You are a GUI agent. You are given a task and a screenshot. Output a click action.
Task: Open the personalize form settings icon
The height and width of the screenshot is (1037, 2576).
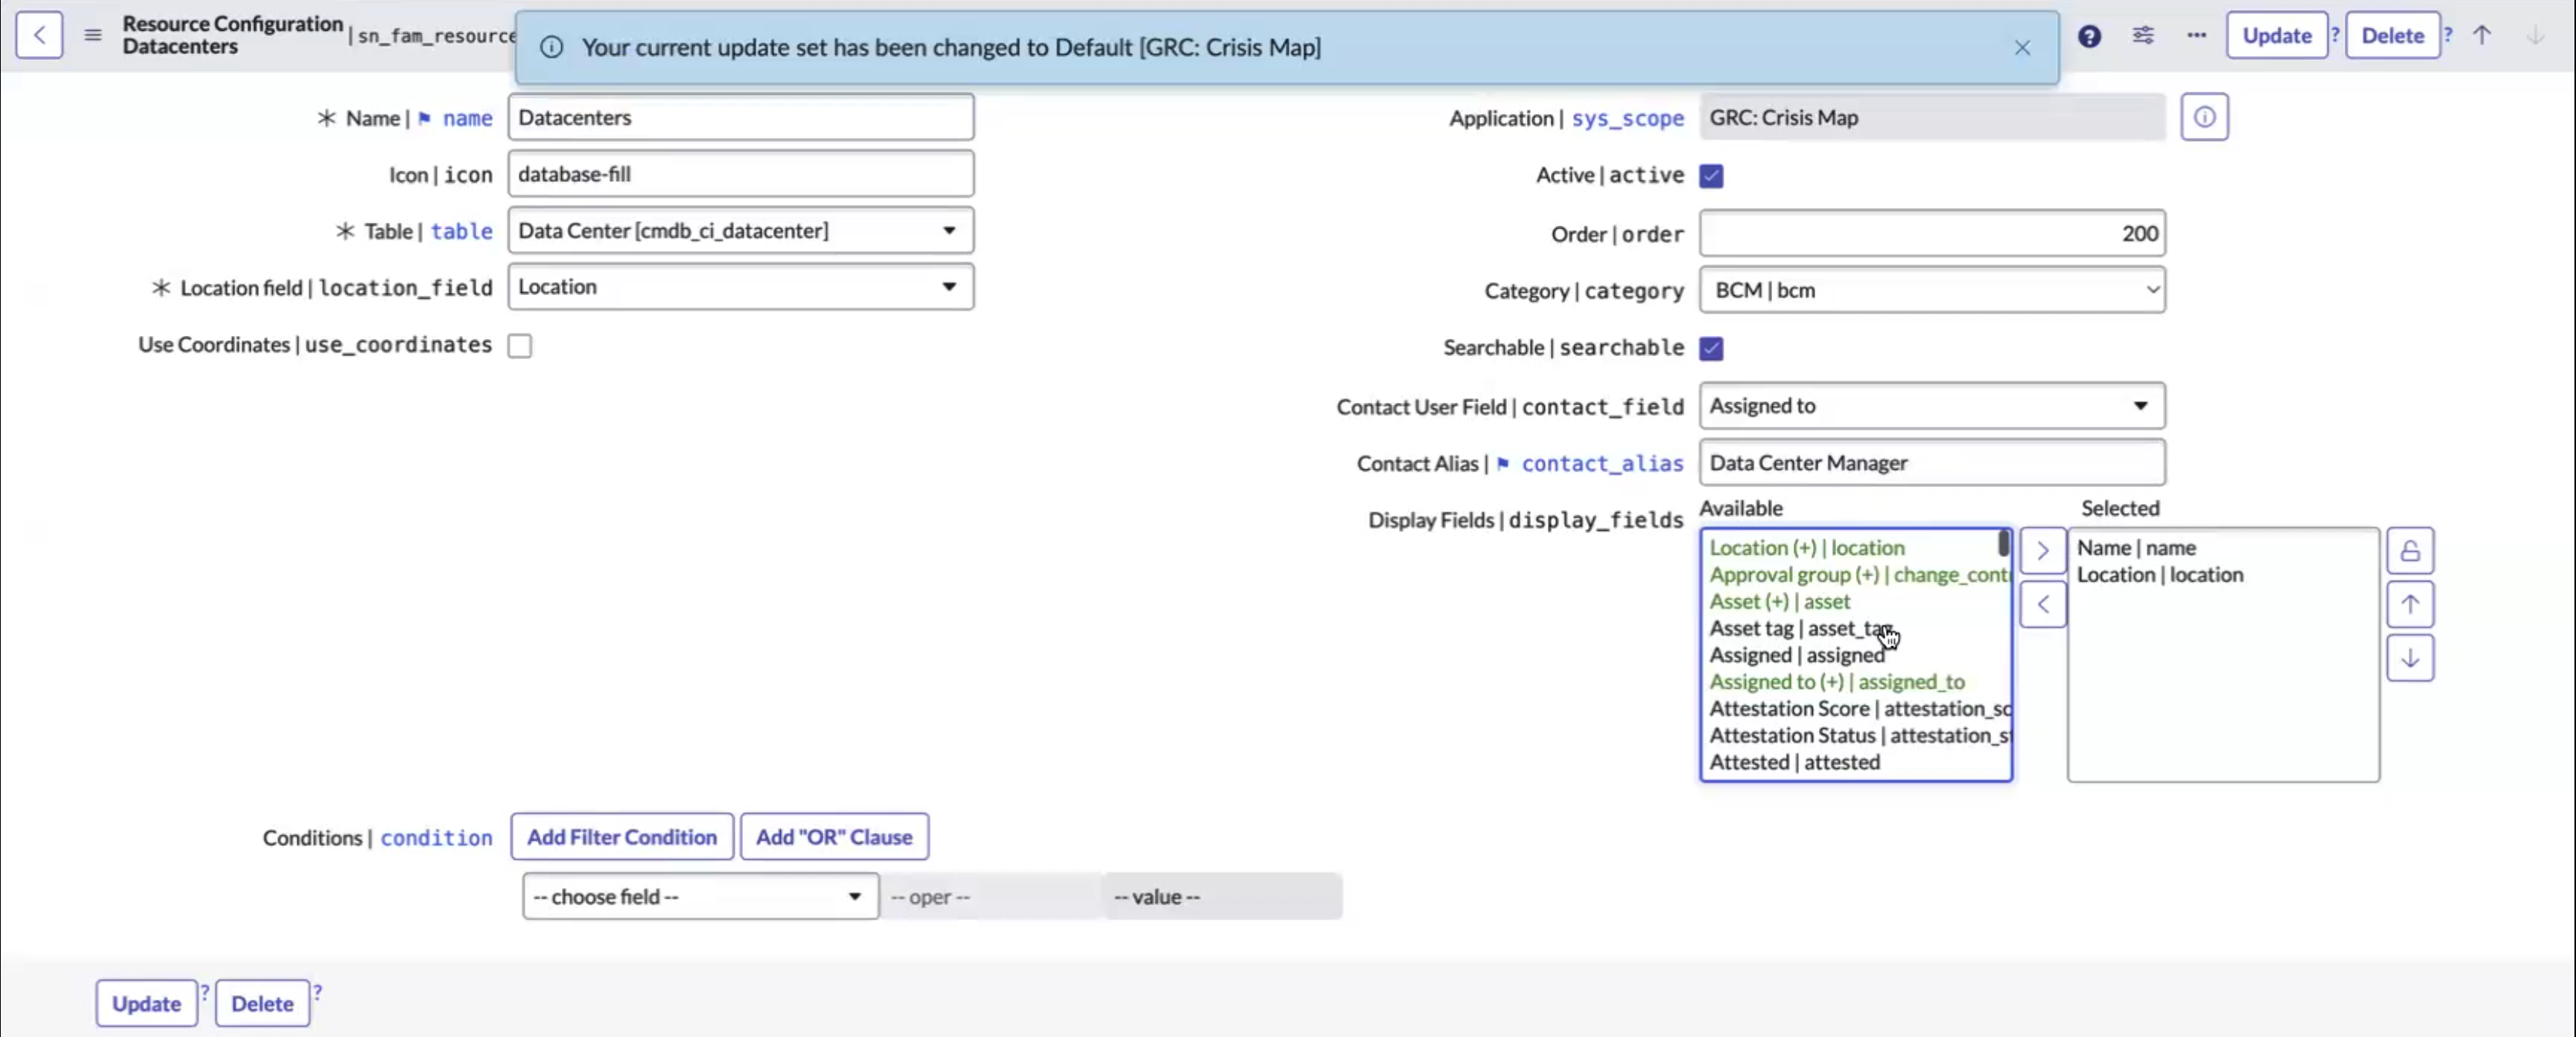(x=2143, y=36)
